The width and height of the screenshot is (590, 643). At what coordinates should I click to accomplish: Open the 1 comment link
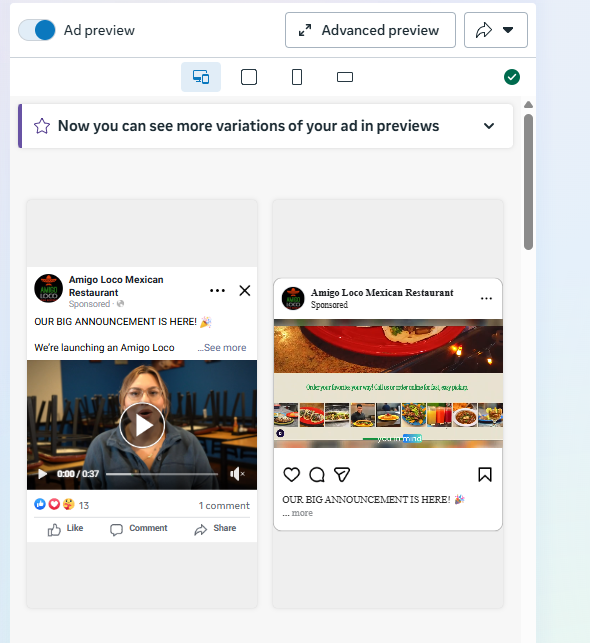coord(224,506)
